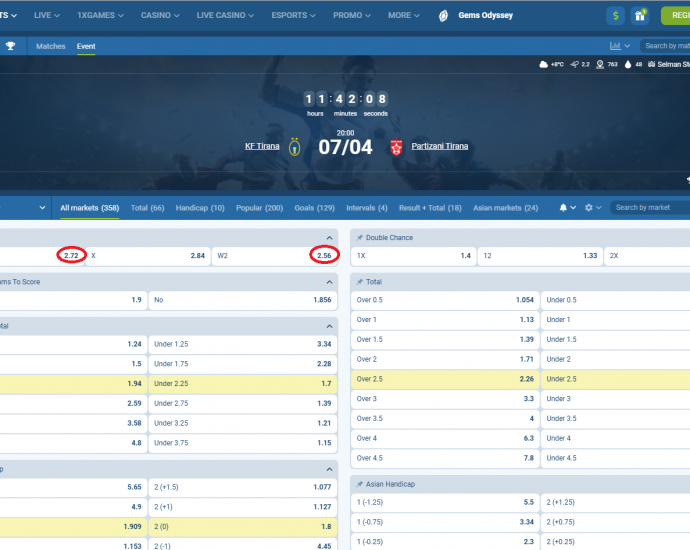Open the 1XGAMES dropdown menu

tap(100, 15)
